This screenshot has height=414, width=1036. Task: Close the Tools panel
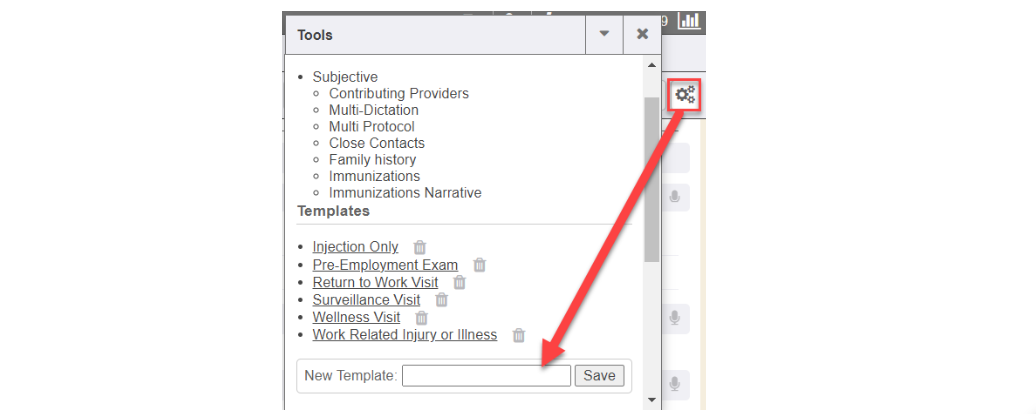tap(642, 34)
